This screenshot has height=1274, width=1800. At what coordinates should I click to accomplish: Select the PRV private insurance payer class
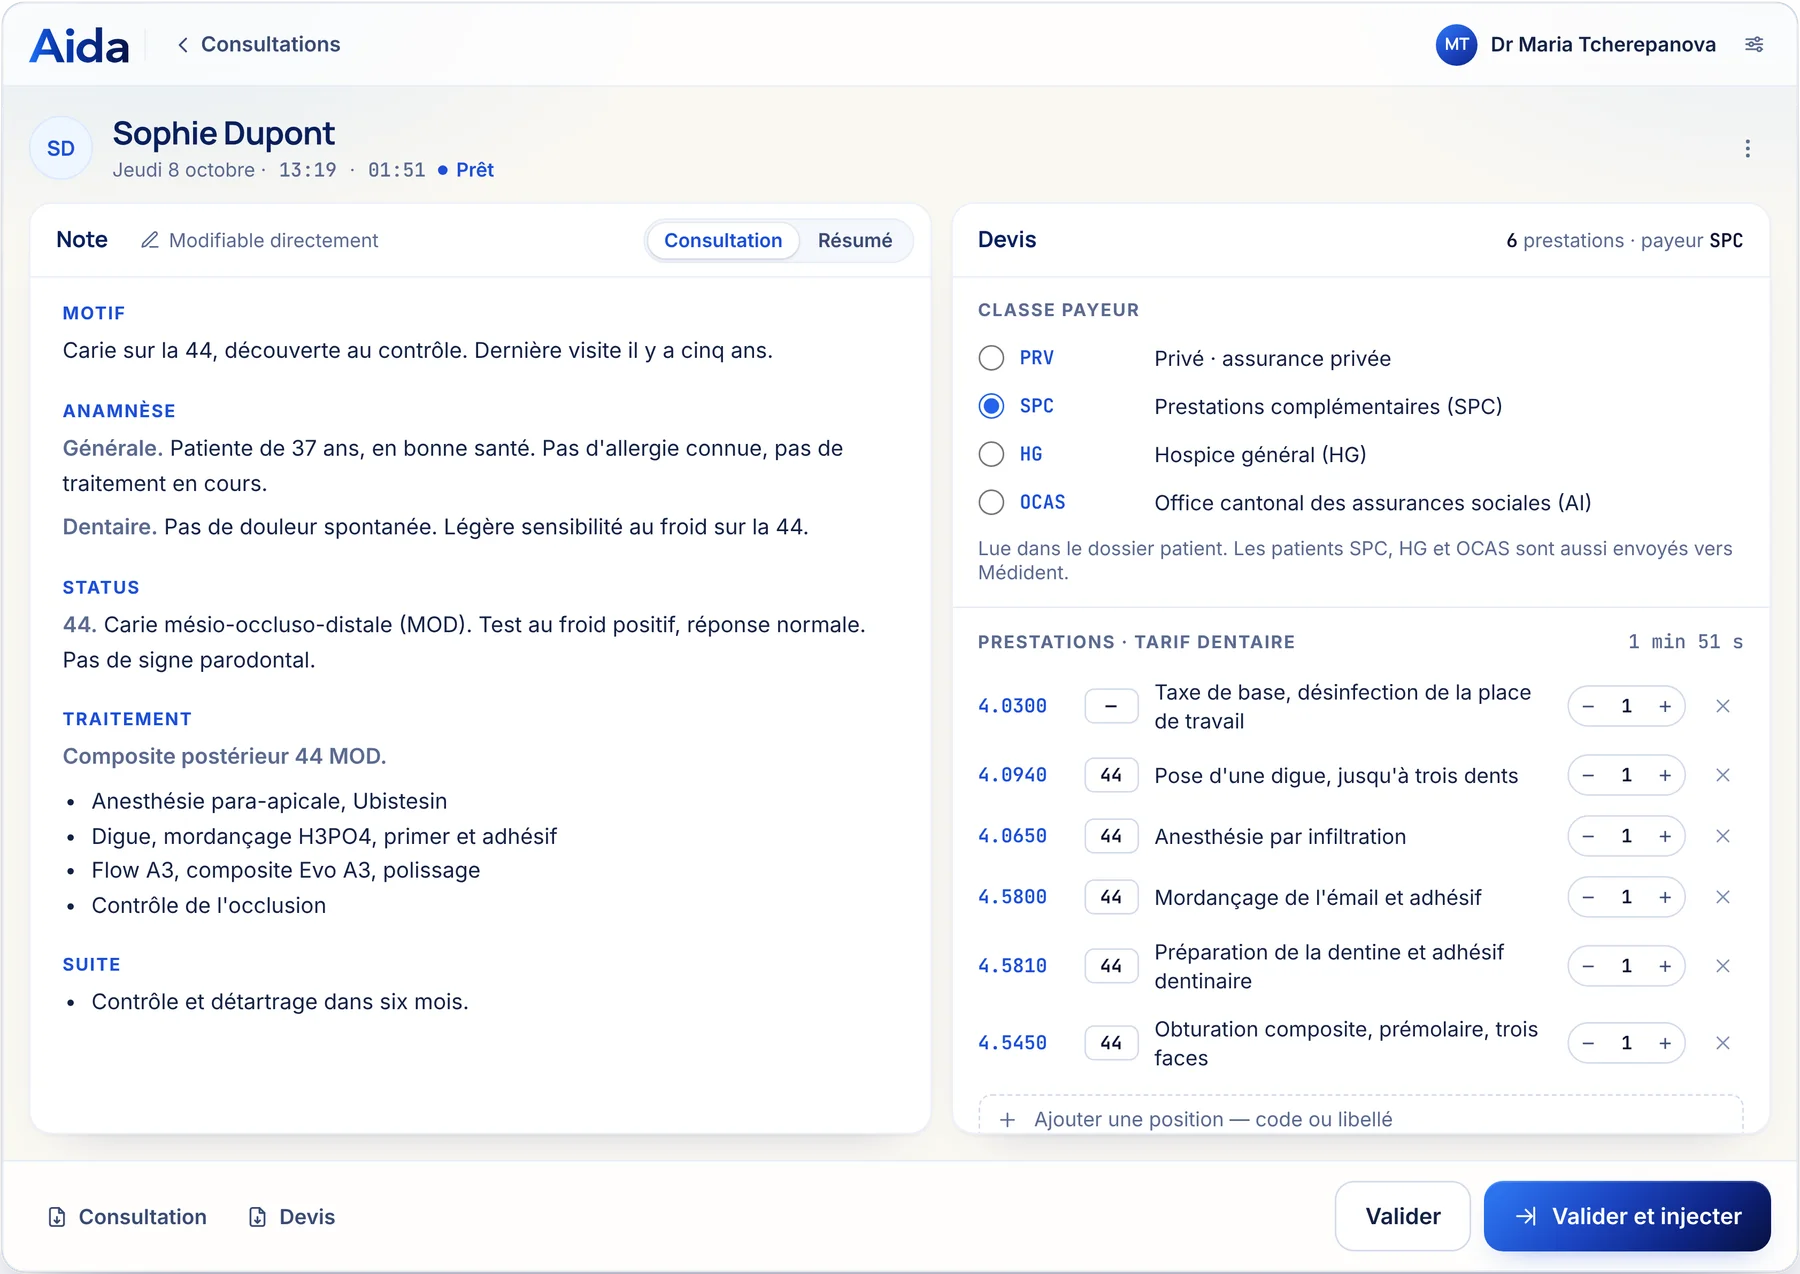[x=991, y=358]
